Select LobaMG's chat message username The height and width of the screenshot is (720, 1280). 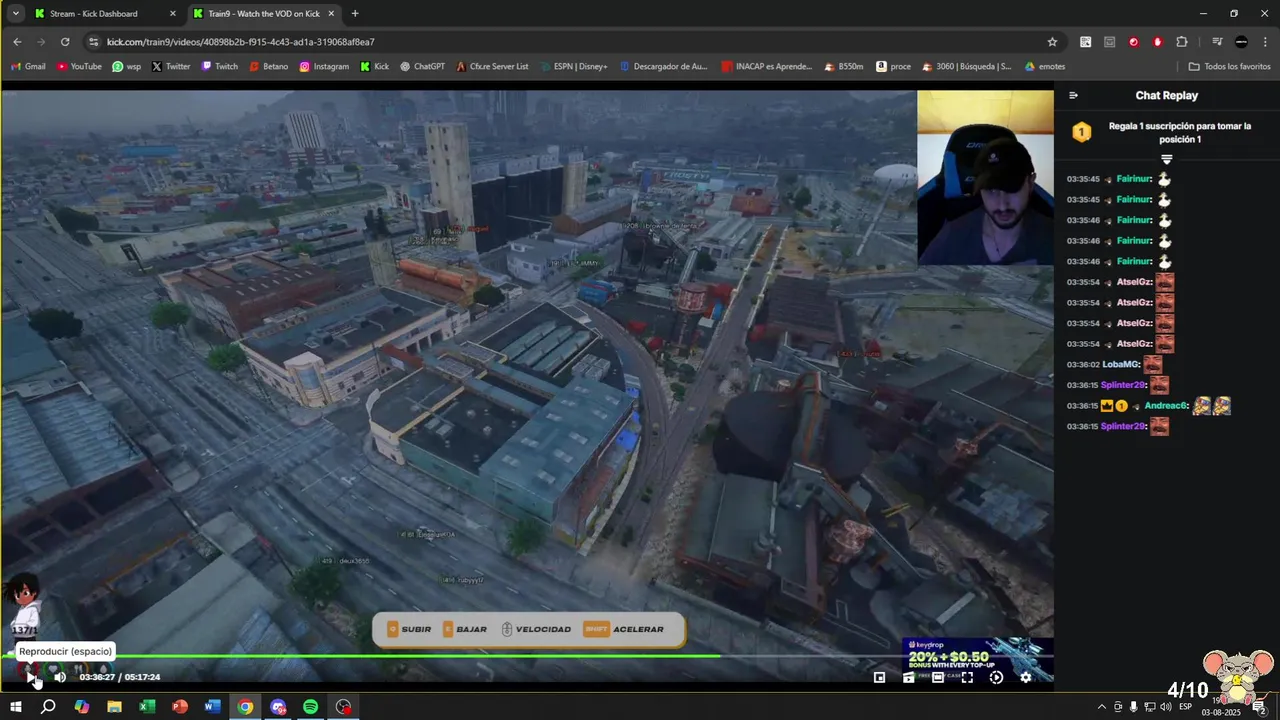point(1121,365)
